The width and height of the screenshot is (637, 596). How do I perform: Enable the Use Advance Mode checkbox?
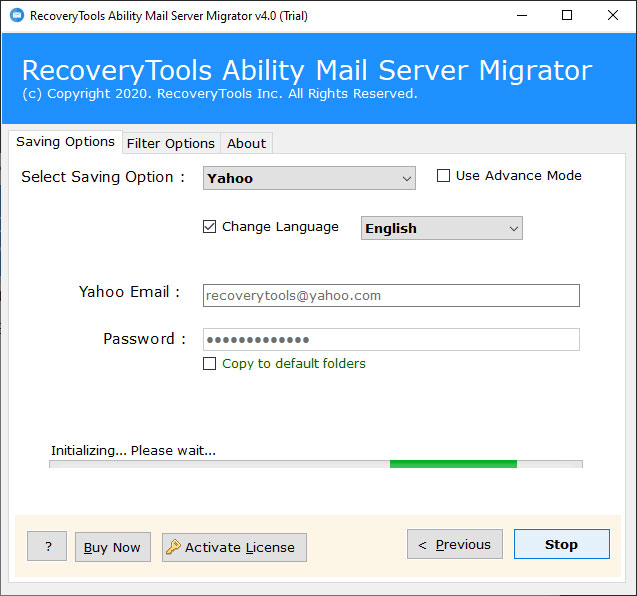(443, 176)
